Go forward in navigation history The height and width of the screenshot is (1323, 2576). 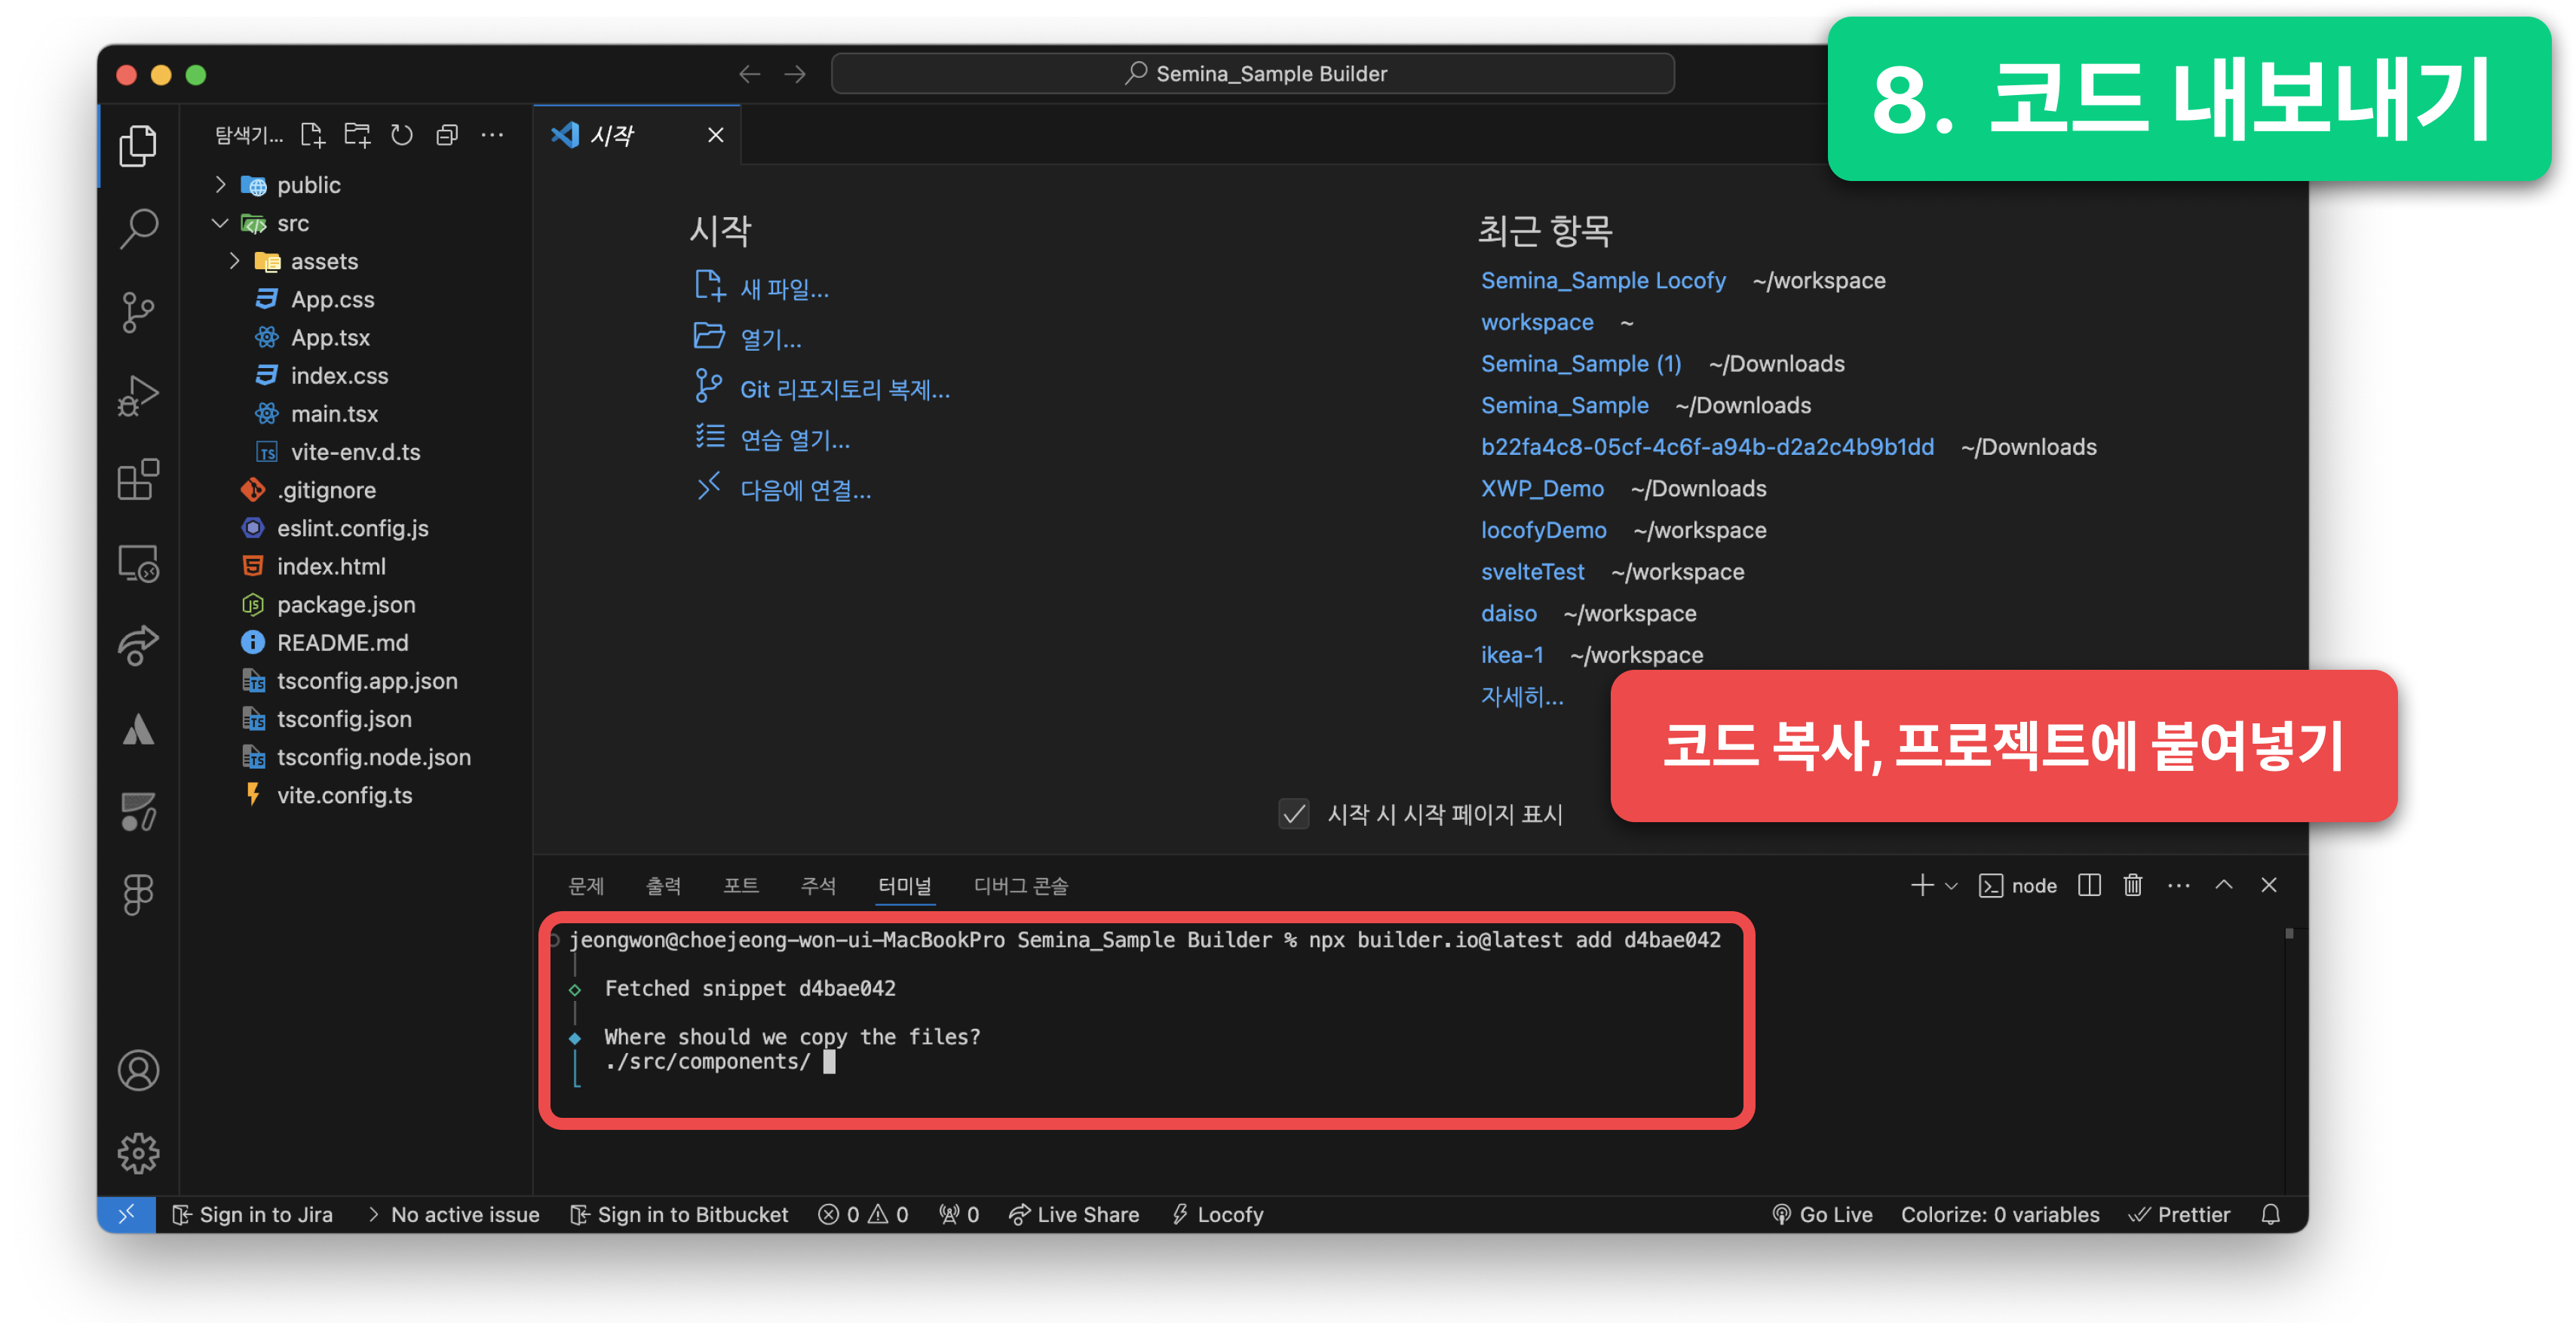click(795, 74)
